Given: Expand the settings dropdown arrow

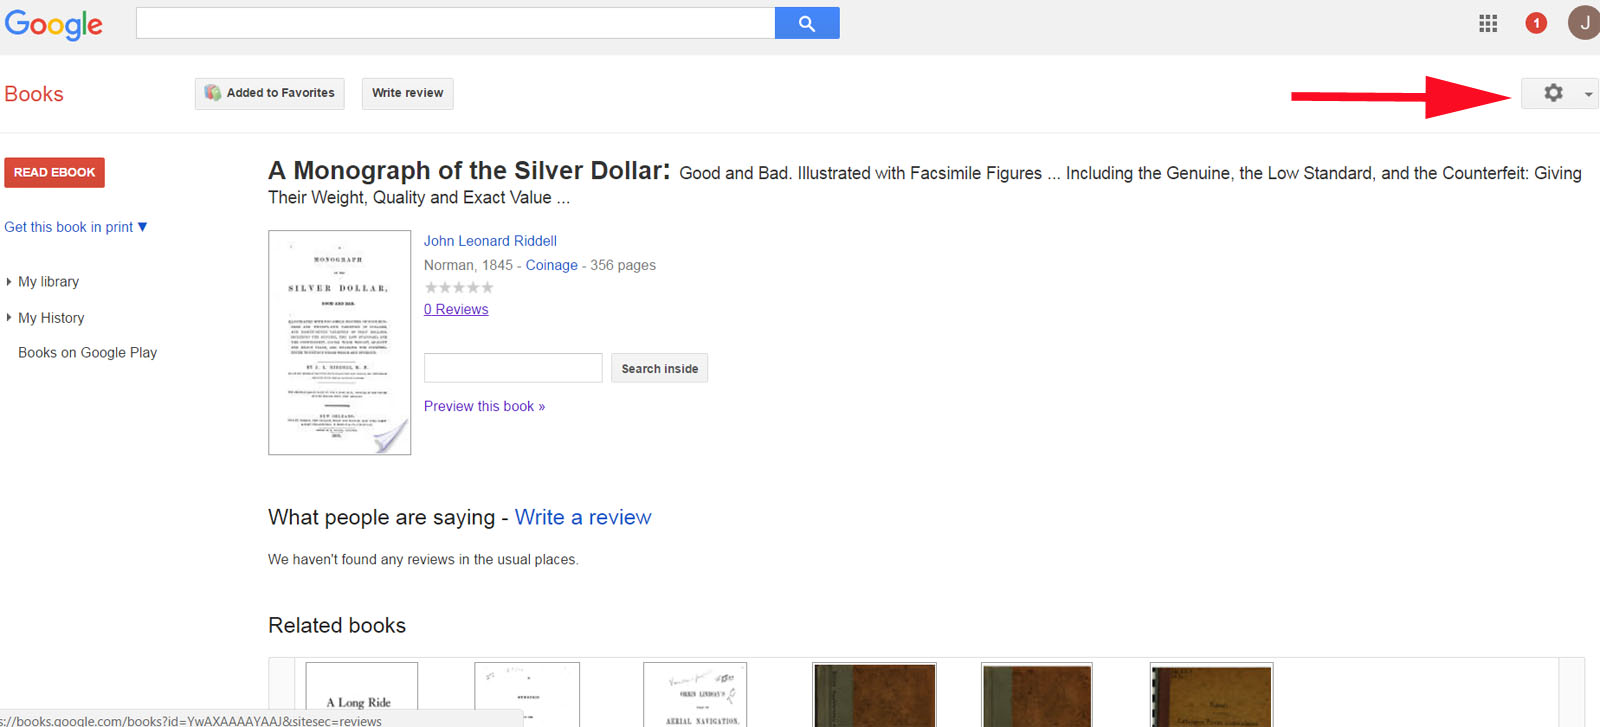Looking at the screenshot, I should (x=1588, y=94).
